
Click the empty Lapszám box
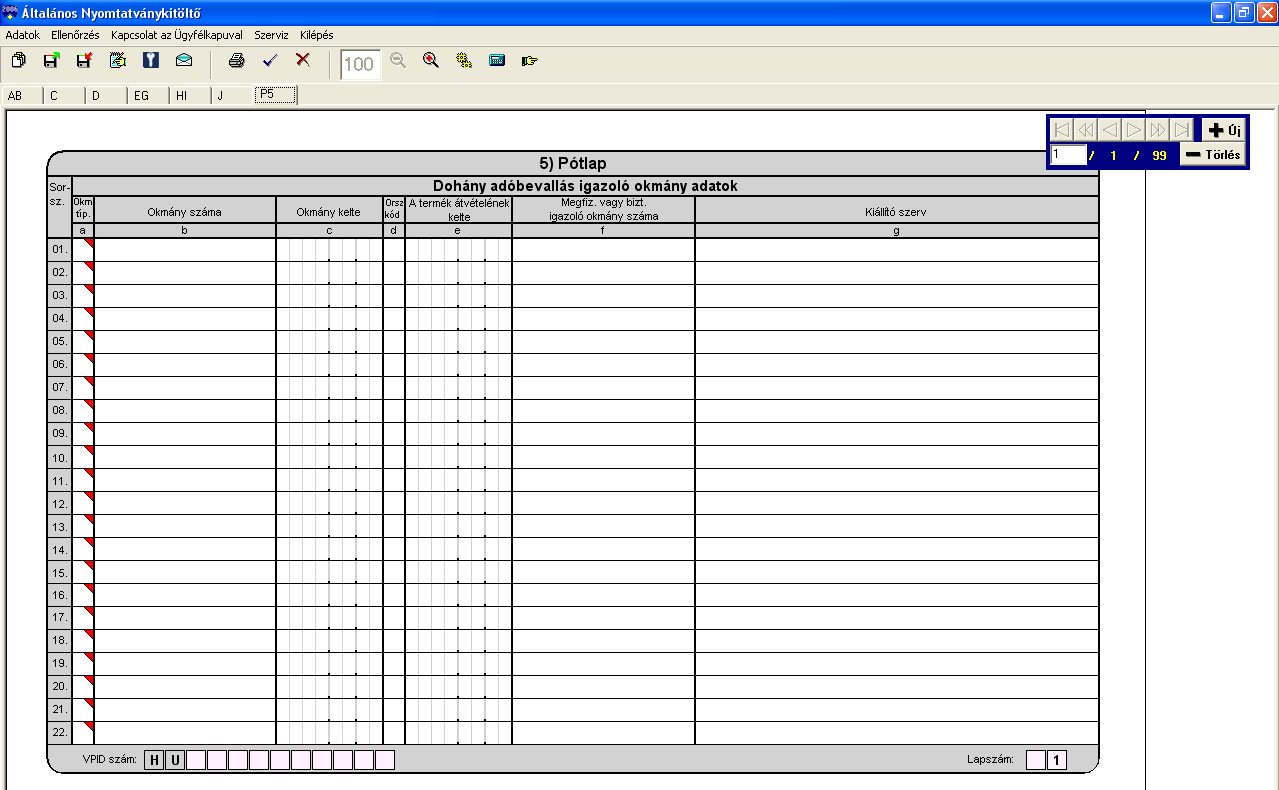point(1036,760)
